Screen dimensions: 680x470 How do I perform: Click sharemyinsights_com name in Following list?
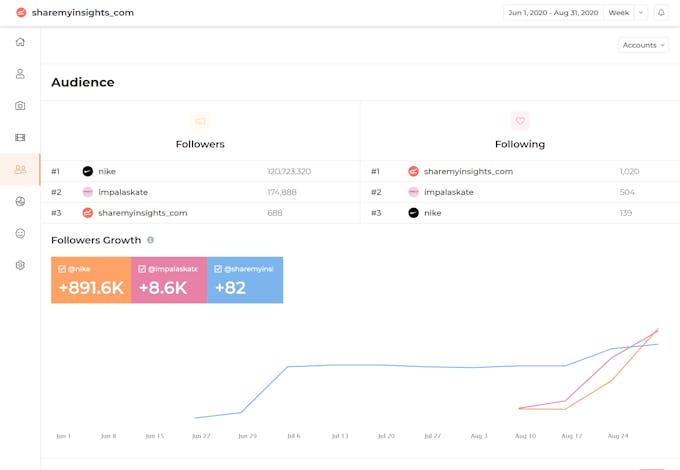click(x=468, y=171)
